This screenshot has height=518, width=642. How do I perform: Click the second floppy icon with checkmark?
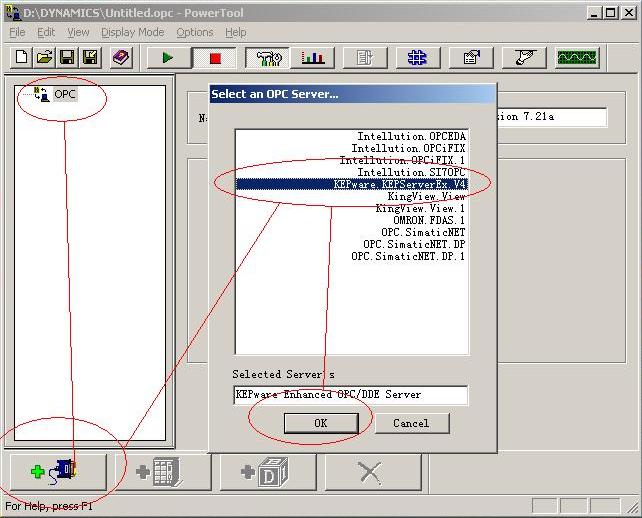coord(90,57)
